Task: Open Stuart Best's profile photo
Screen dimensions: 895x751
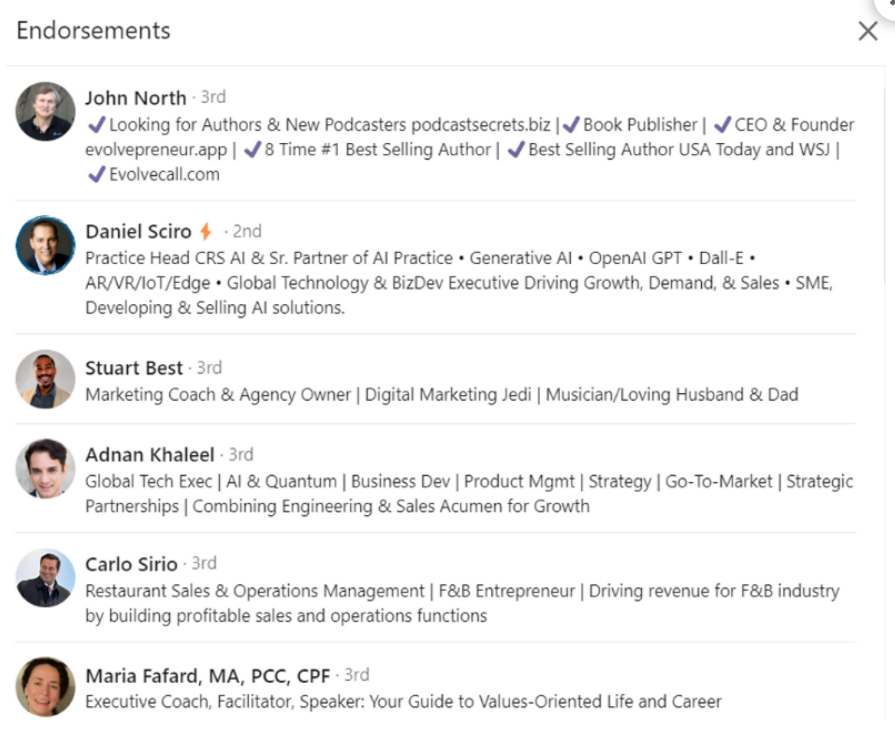Action: tap(45, 379)
